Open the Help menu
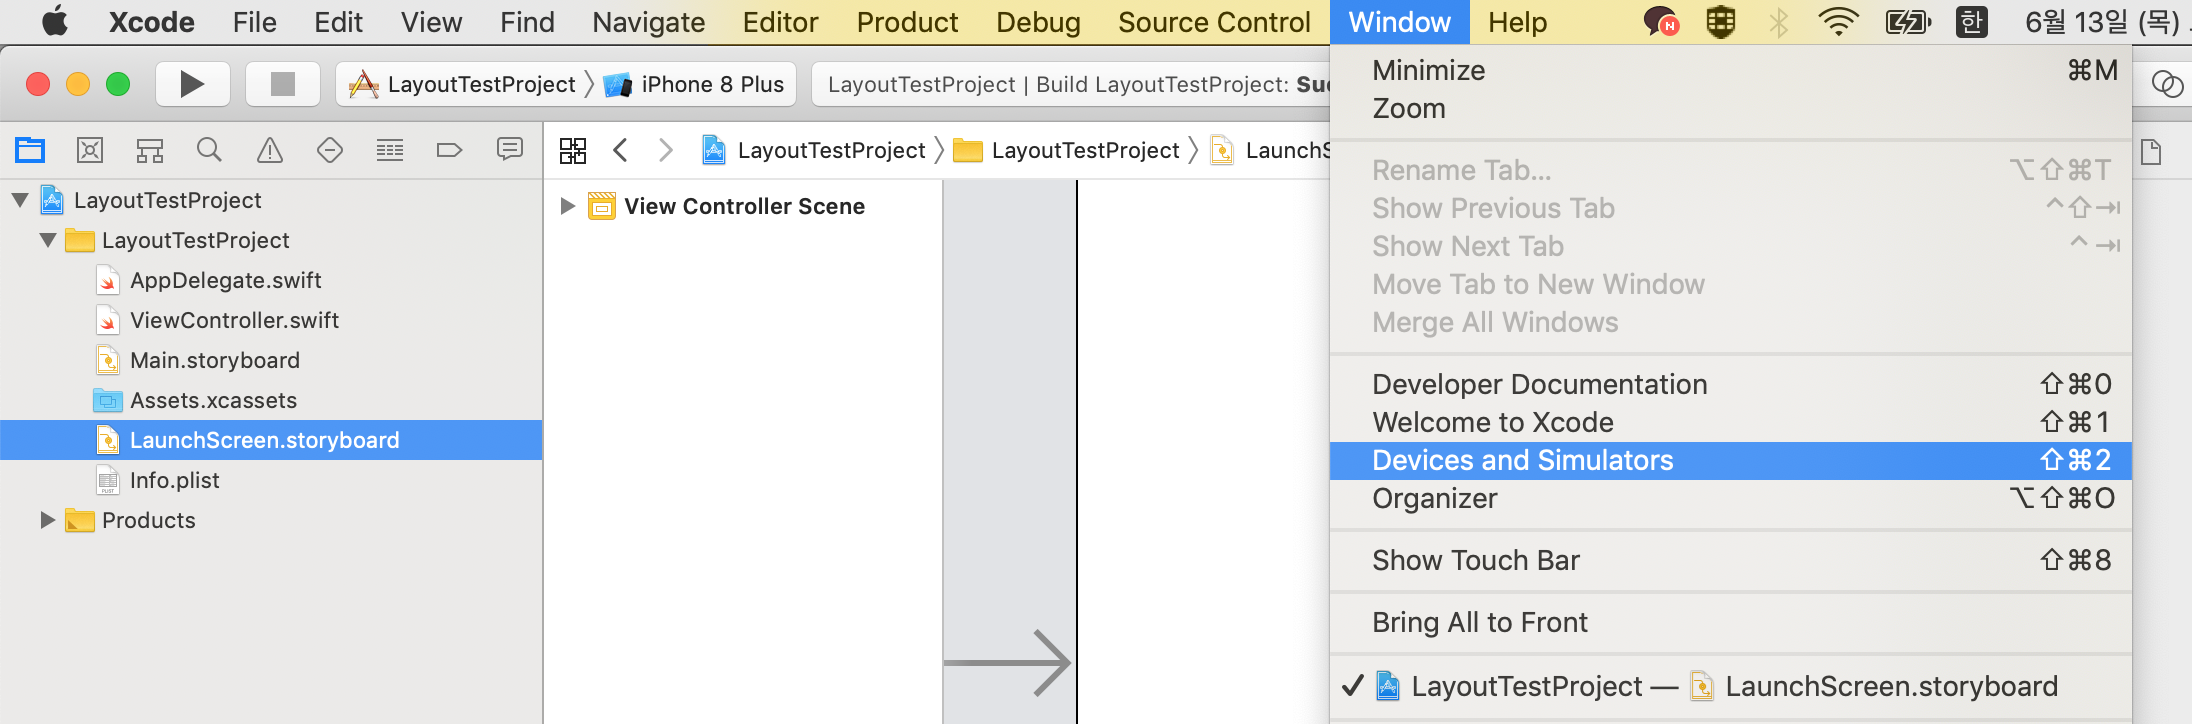The image size is (2192, 724). (1517, 22)
